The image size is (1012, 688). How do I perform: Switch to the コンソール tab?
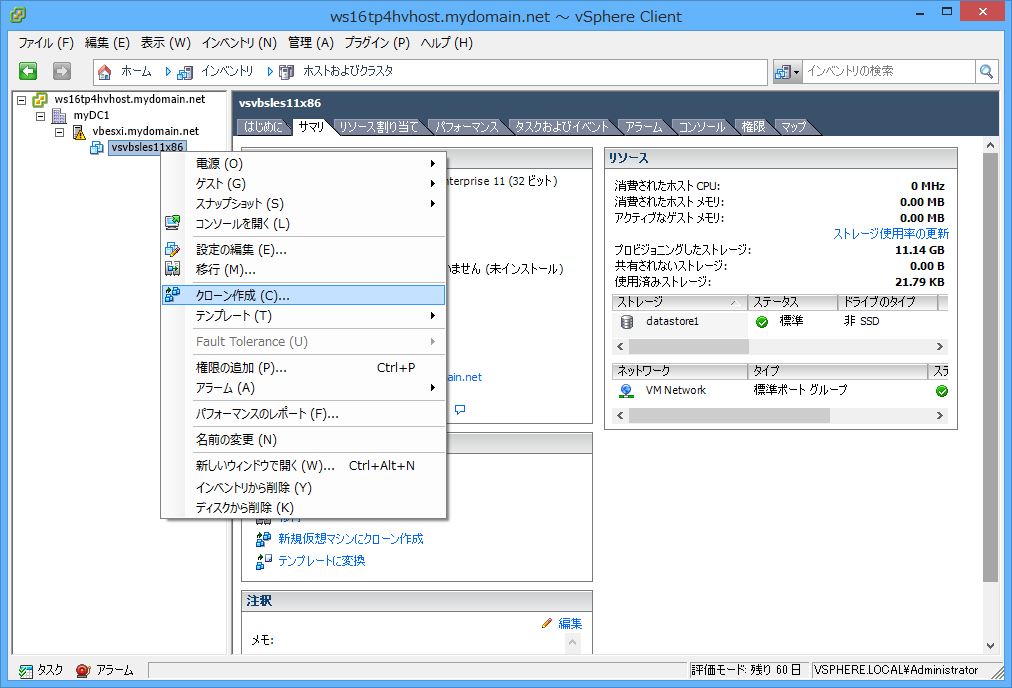[x=702, y=127]
